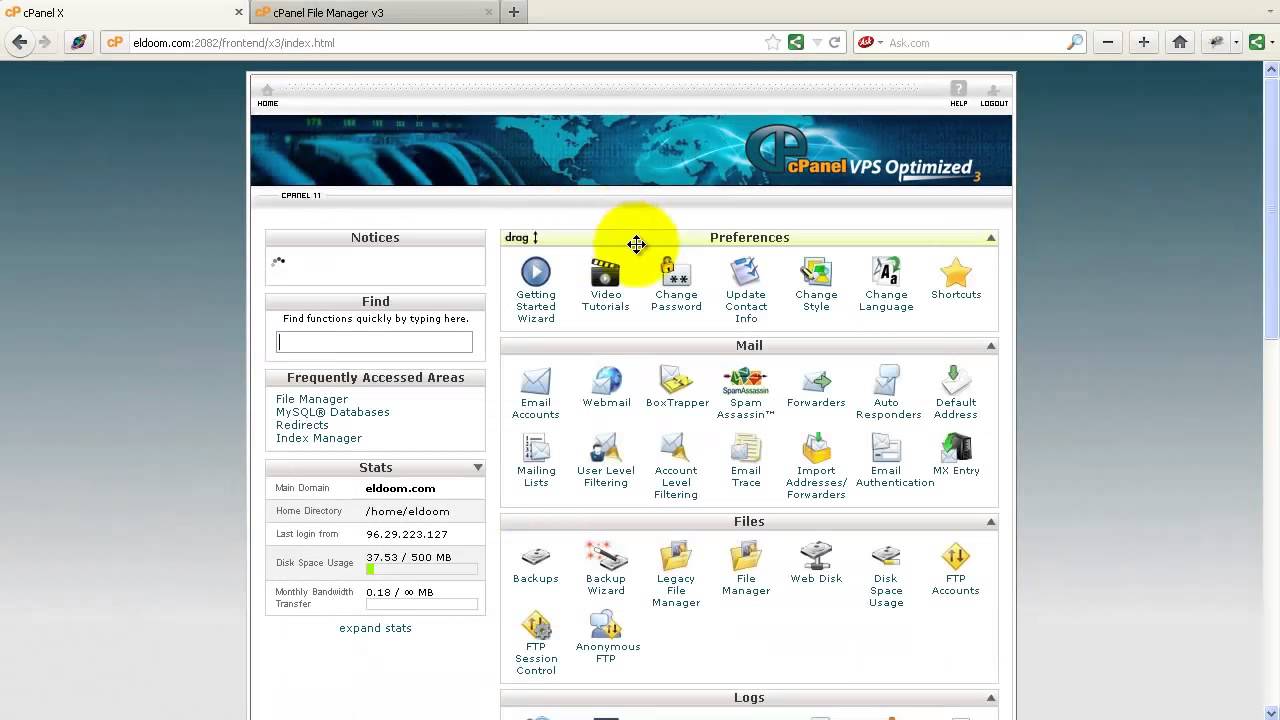Screen dimensions: 1280x720
Task: Open the Getting Started Wizard icon
Action: (x=536, y=272)
